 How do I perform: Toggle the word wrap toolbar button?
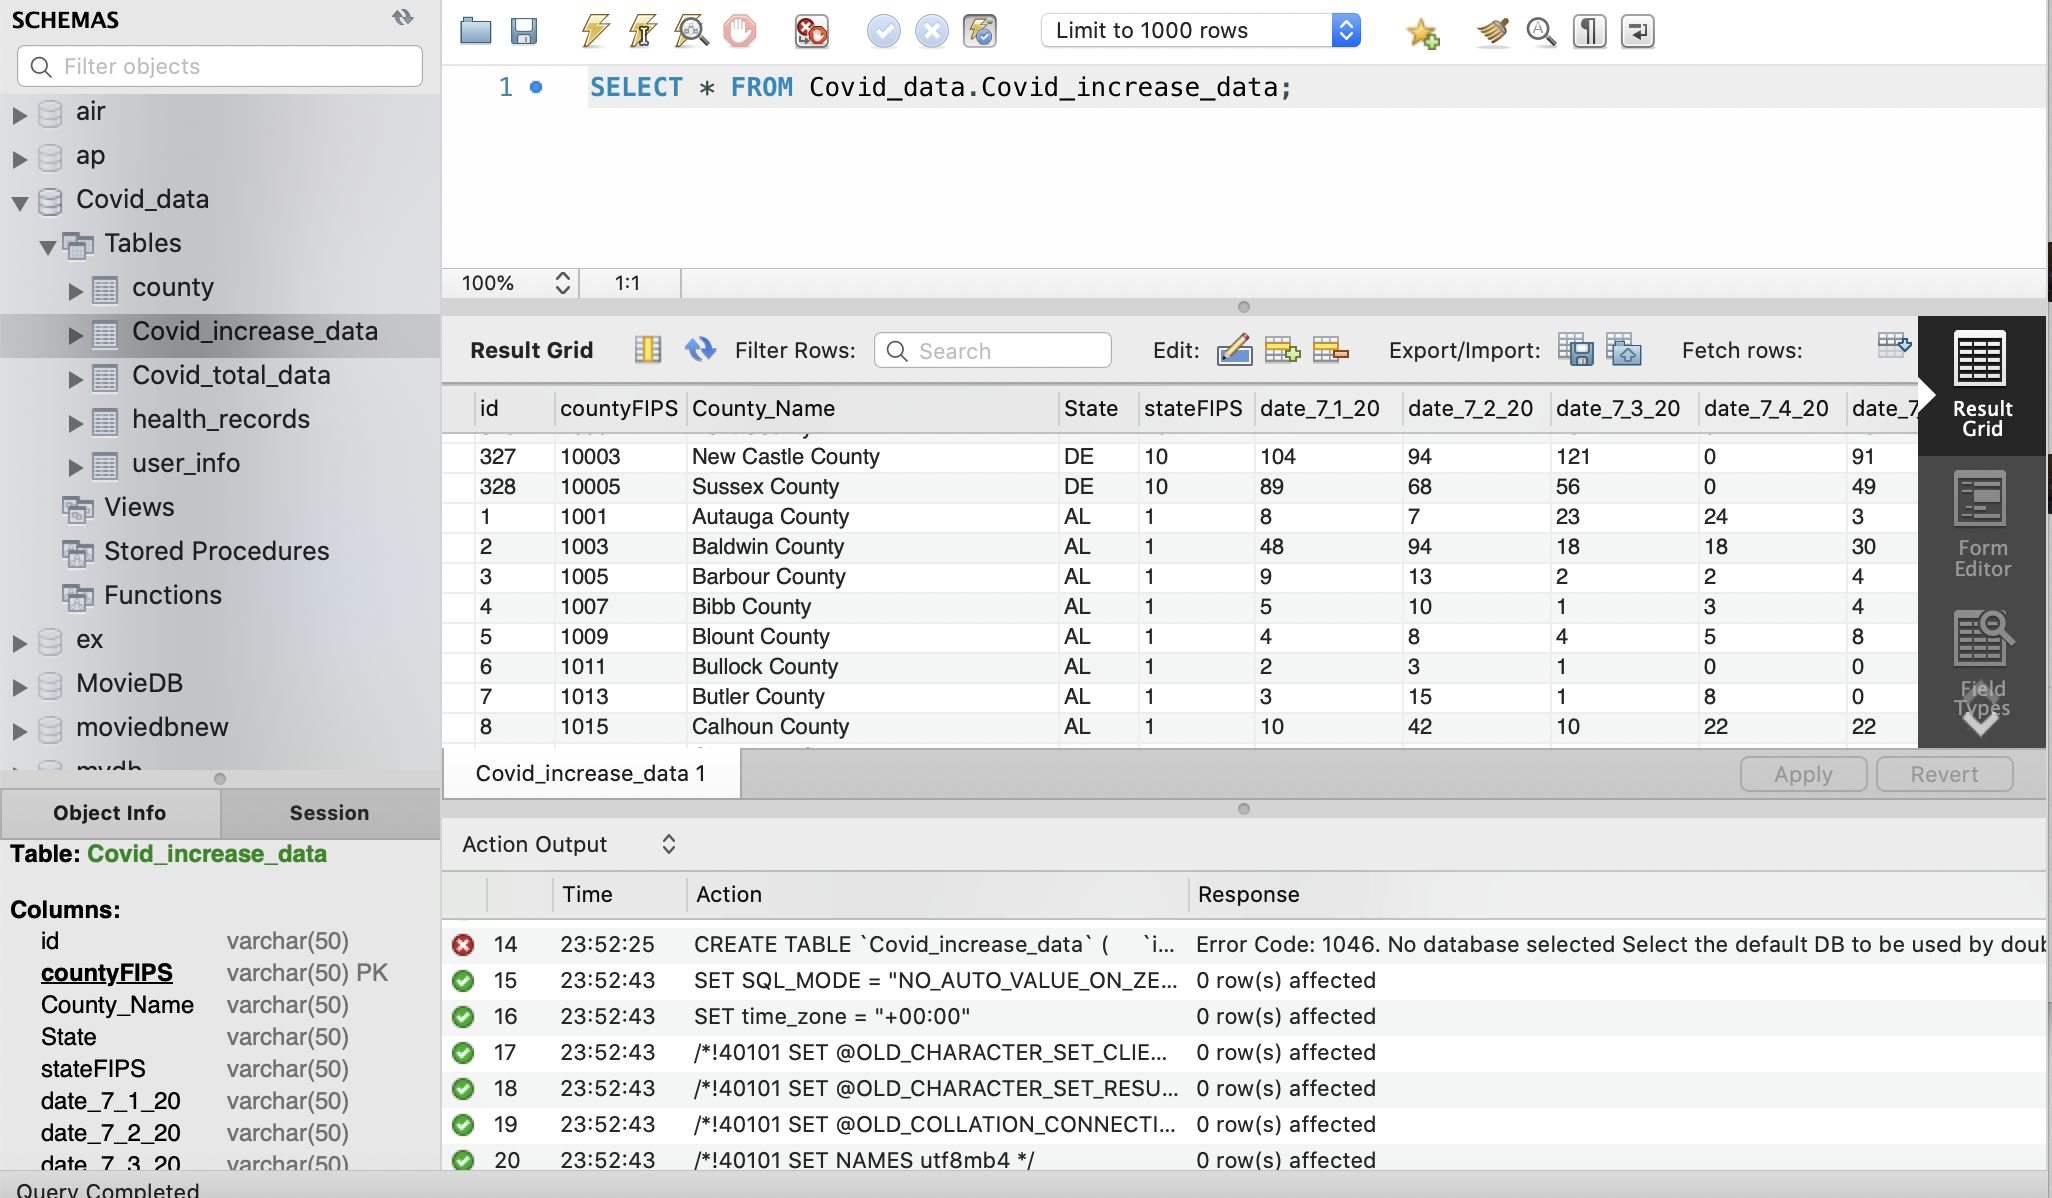tap(1637, 31)
